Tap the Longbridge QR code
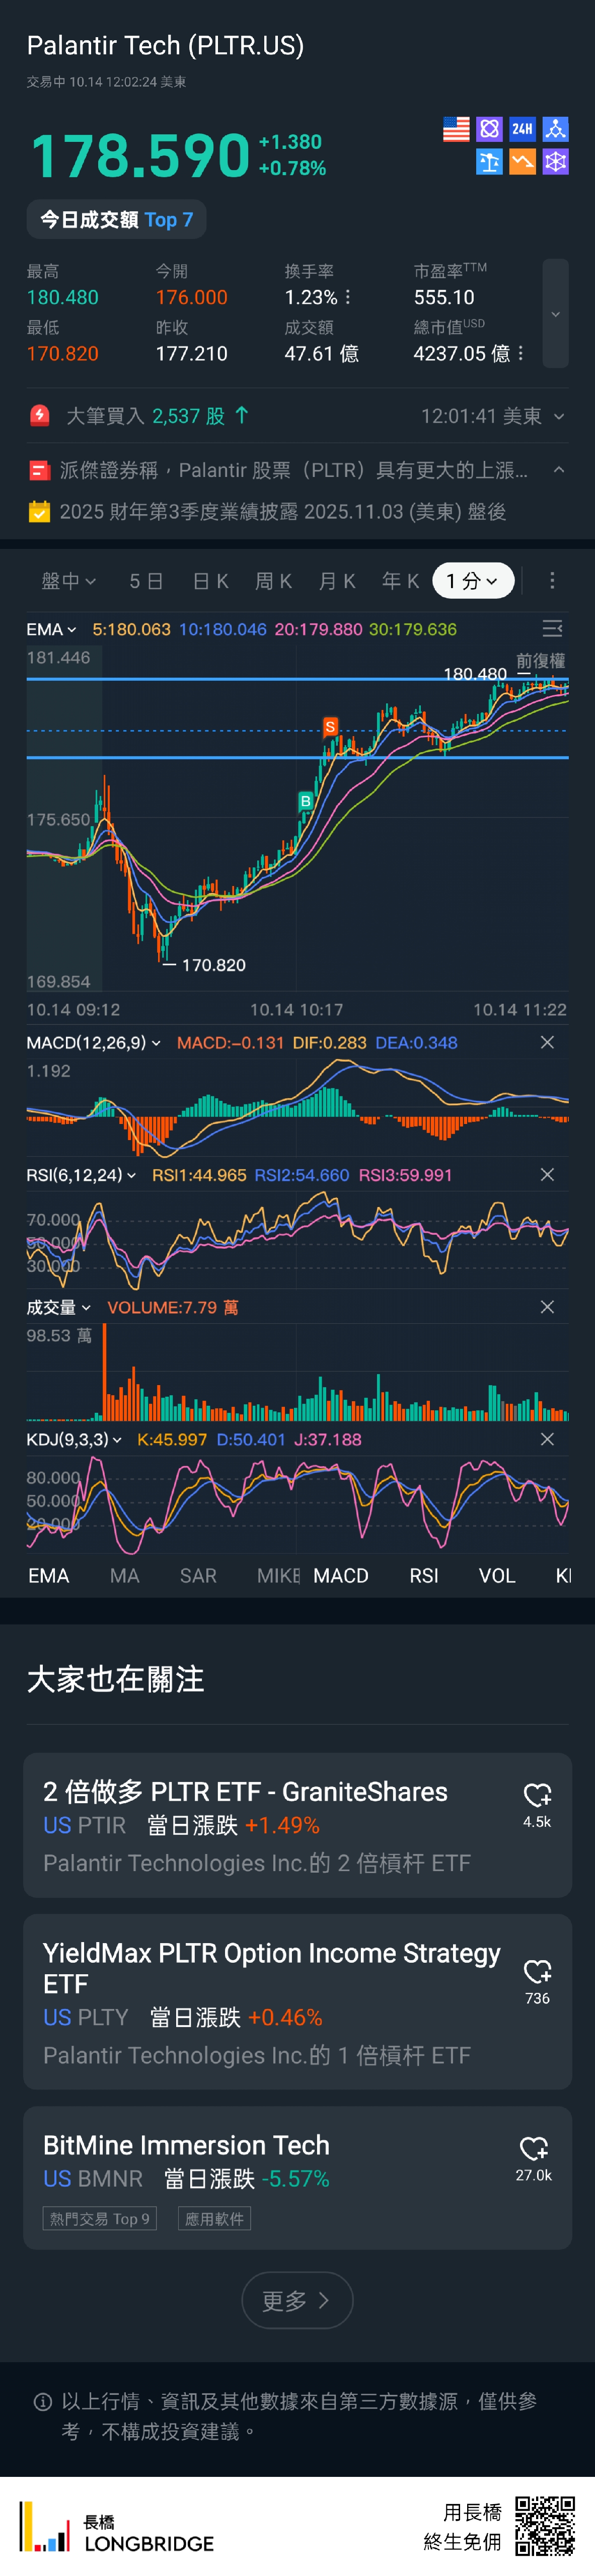Screen dimensions: 595x2576 point(545,2525)
